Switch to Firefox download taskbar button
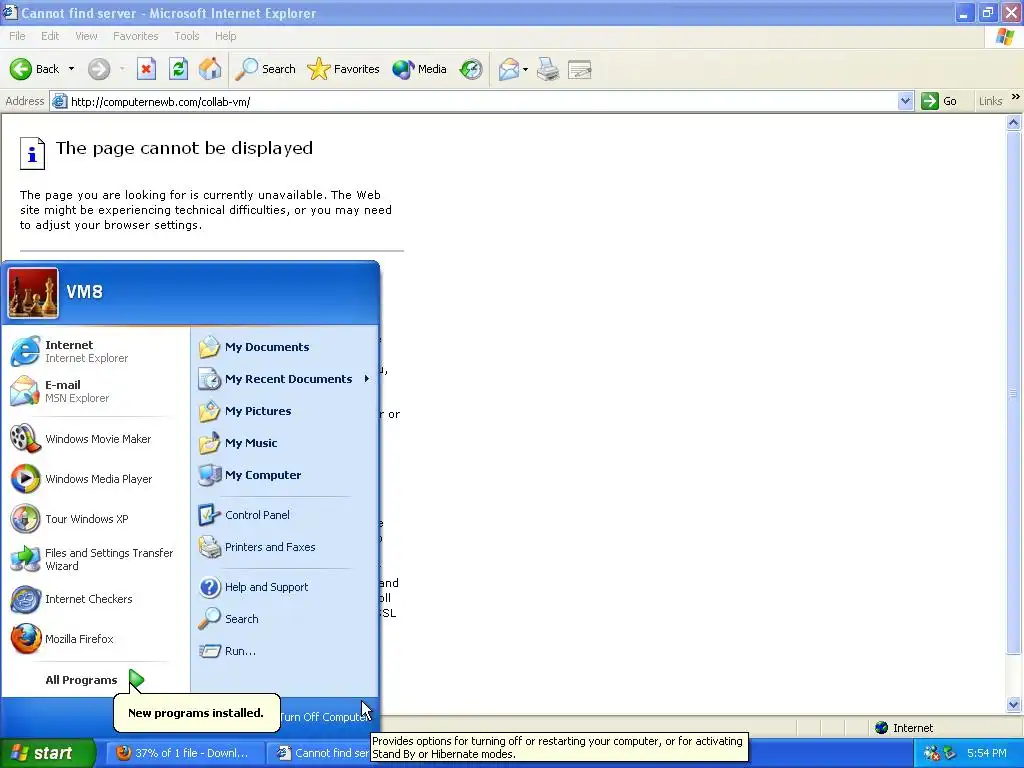 184,753
